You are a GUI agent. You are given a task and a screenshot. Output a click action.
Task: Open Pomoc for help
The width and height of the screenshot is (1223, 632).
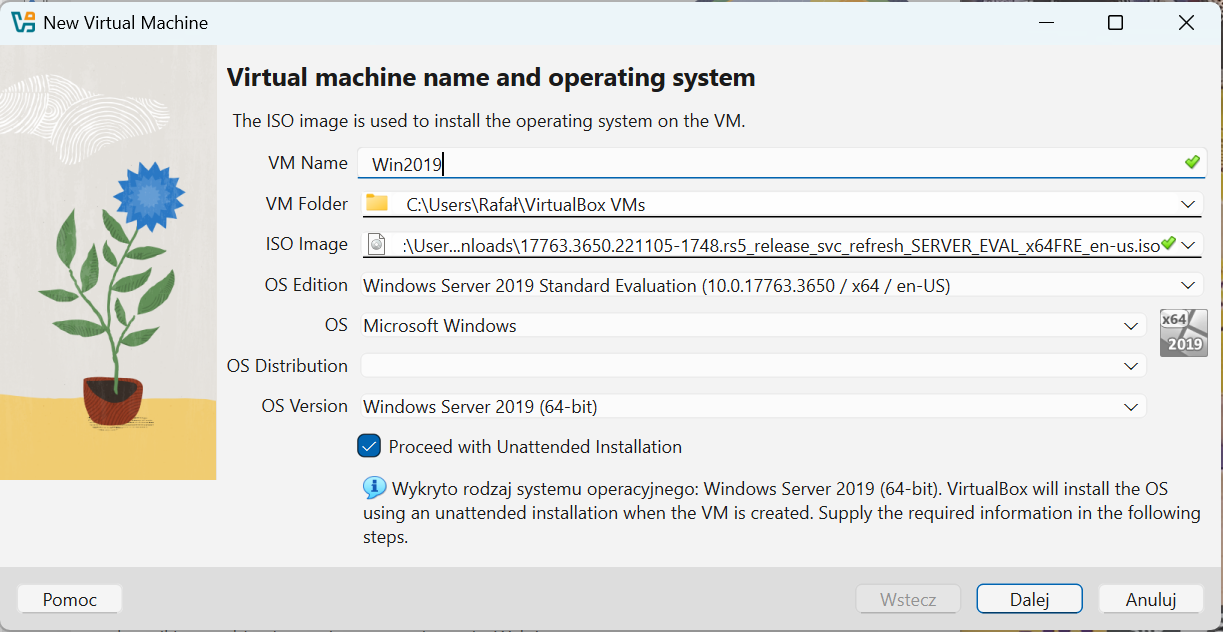[69, 598]
